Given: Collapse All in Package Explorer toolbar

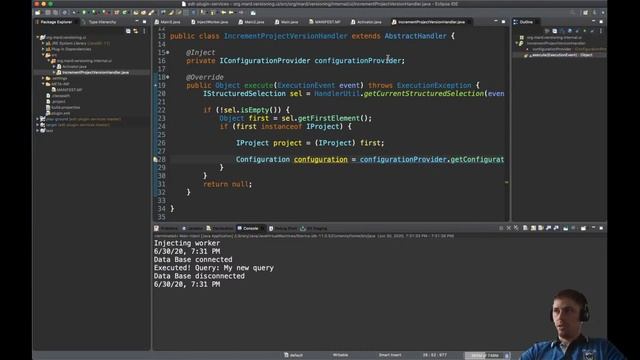Looking at the screenshot, I should click(x=128, y=31).
